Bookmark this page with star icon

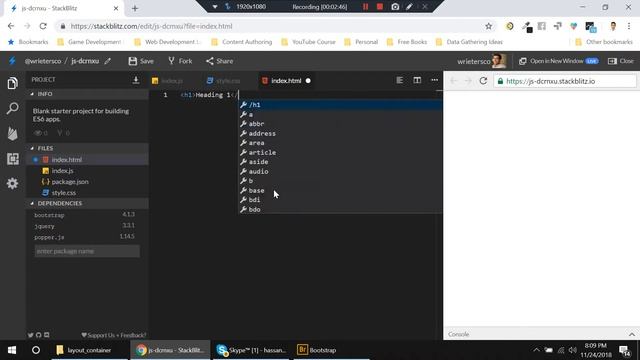[489, 26]
